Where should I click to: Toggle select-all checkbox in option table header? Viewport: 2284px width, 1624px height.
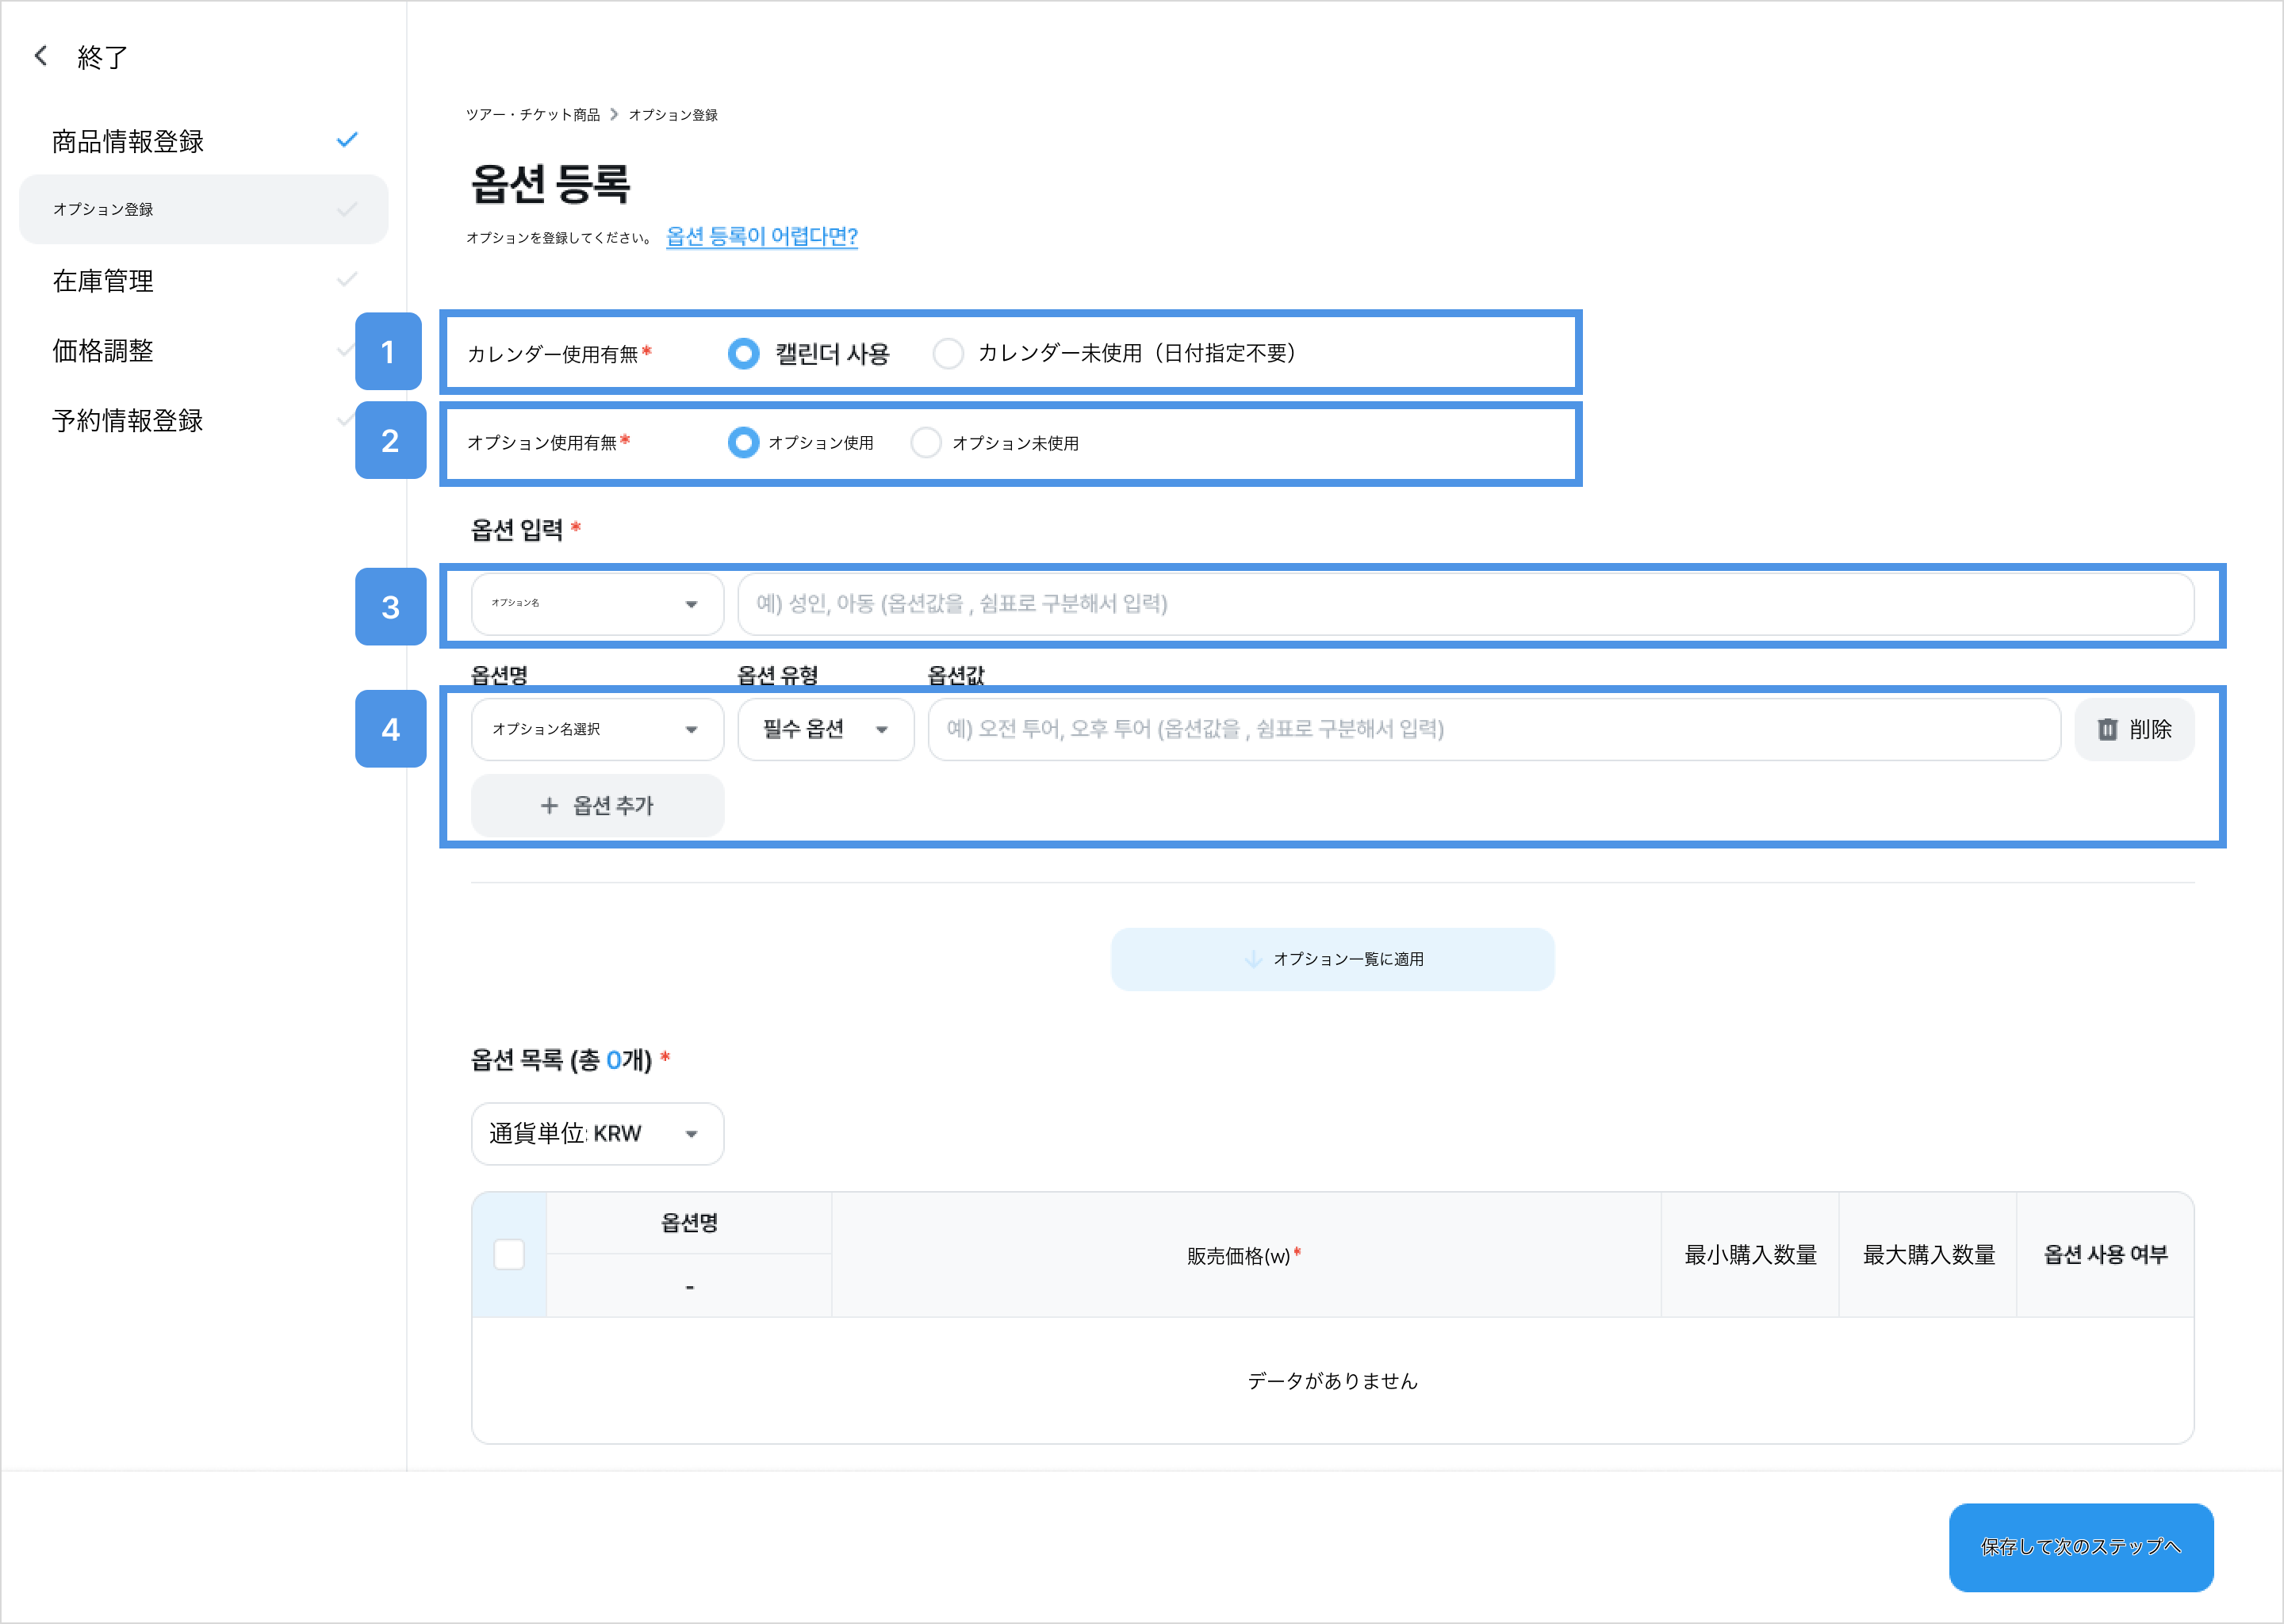point(509,1254)
